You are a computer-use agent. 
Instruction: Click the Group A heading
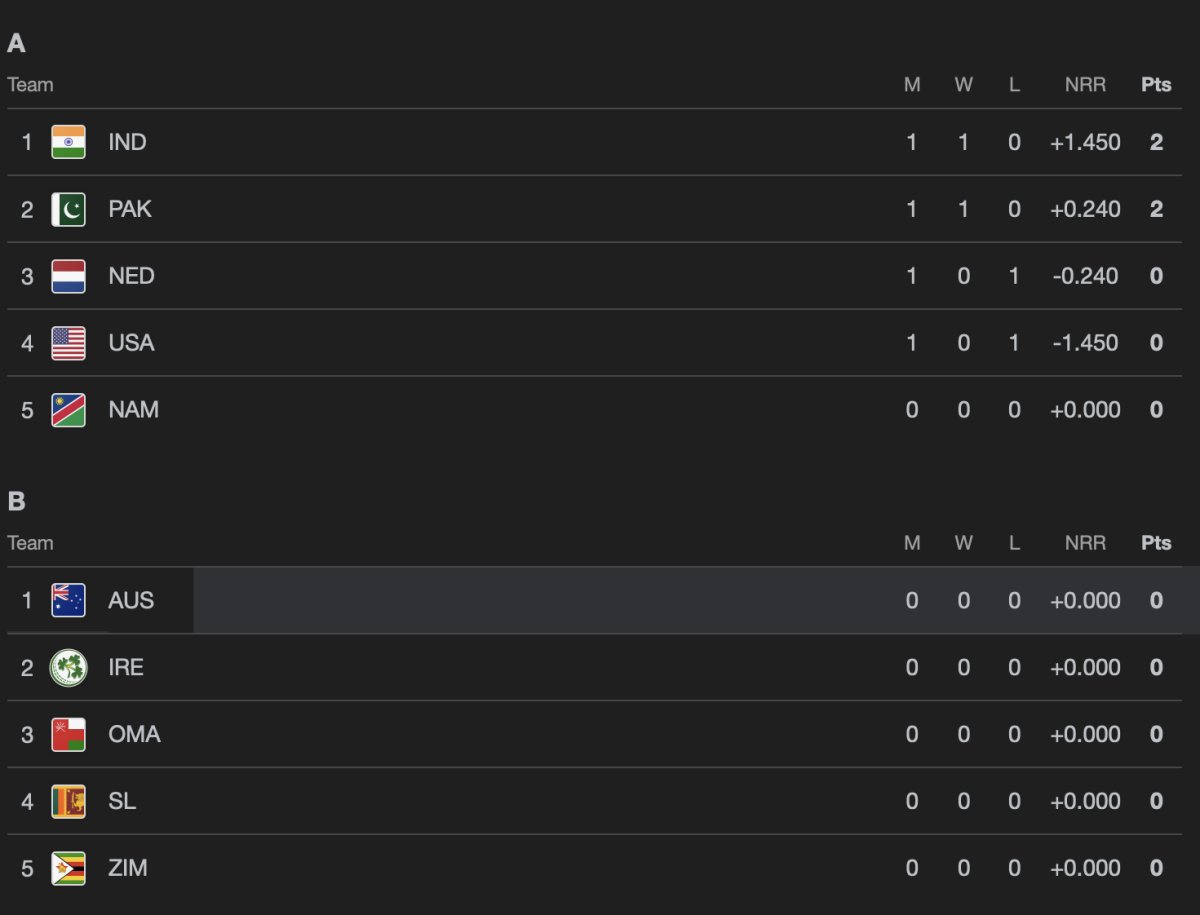pyautogui.click(x=16, y=43)
